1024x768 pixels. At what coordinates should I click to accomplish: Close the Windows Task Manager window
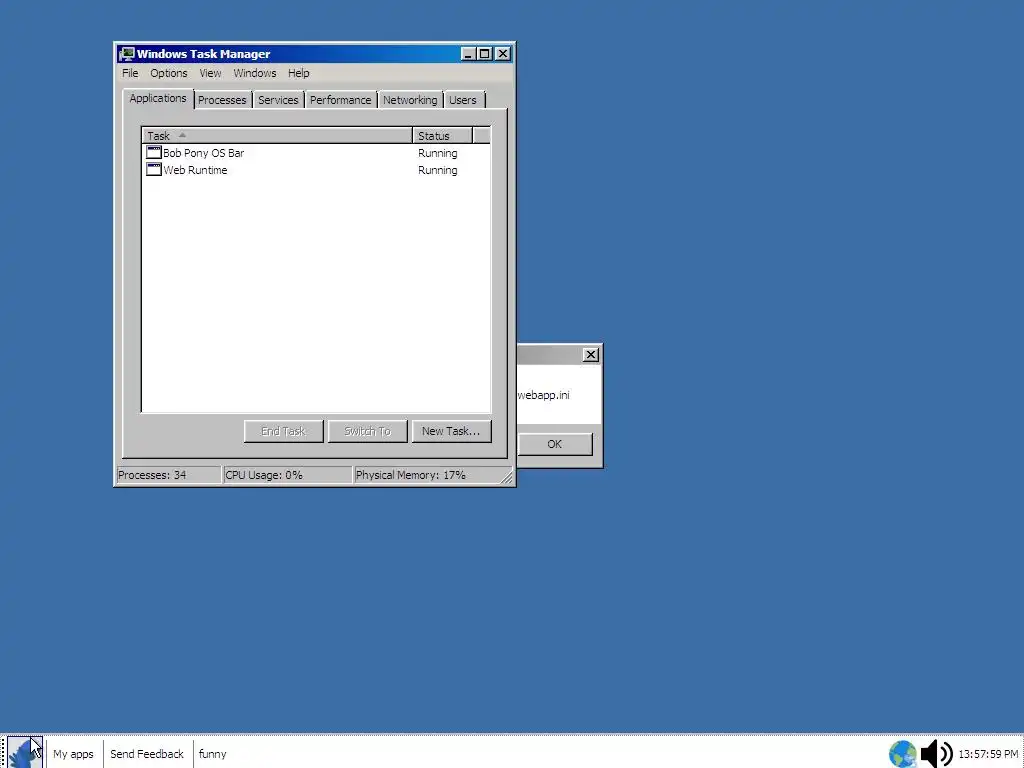coord(503,54)
